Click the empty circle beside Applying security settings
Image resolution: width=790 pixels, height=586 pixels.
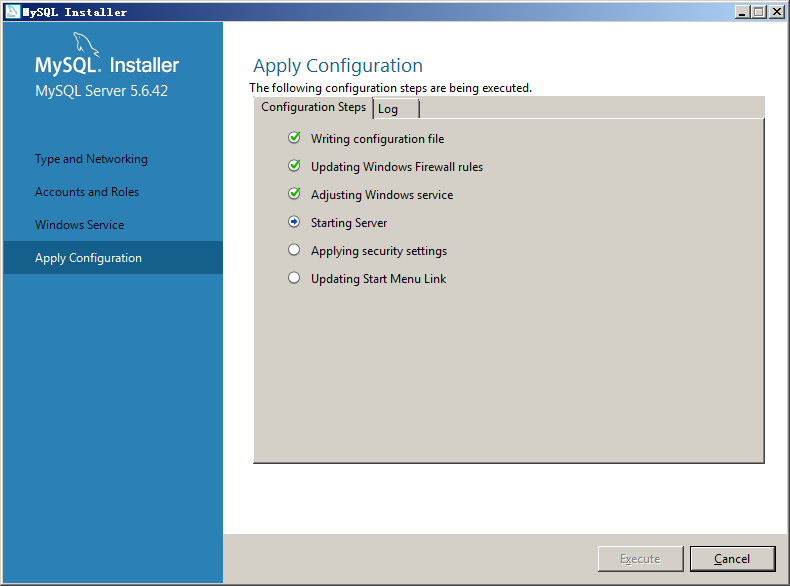[x=294, y=250]
